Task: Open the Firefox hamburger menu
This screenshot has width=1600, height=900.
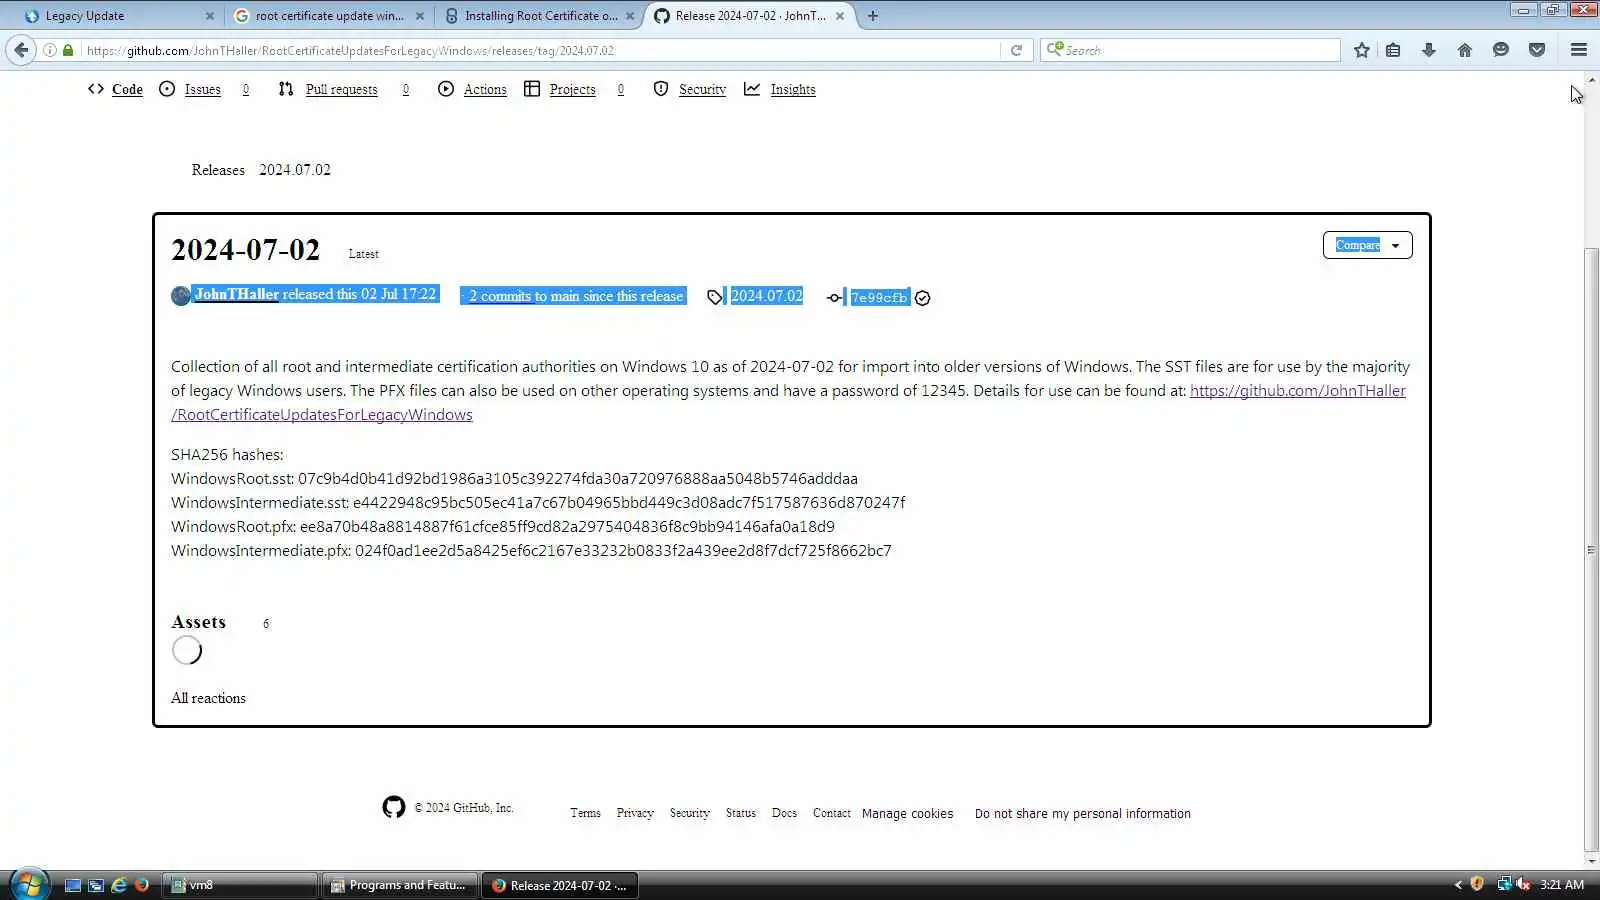Action: [1579, 50]
